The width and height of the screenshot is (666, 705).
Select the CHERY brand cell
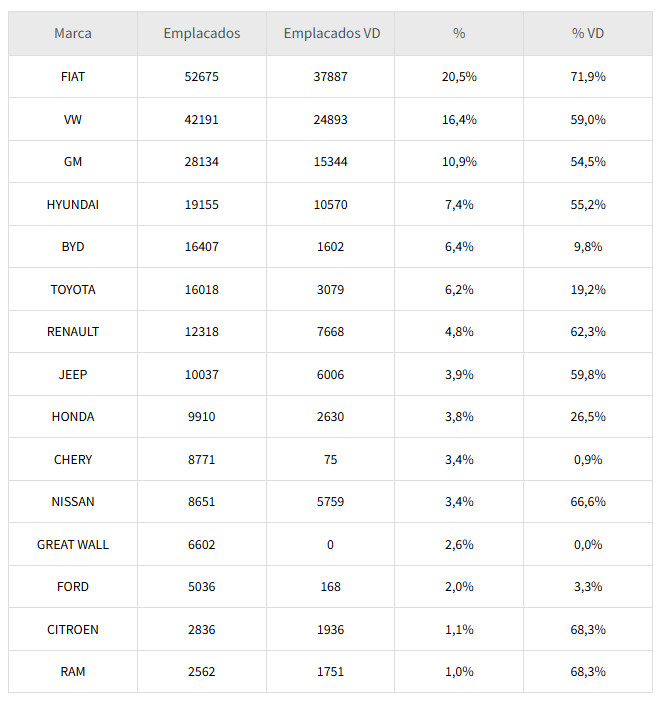point(73,460)
